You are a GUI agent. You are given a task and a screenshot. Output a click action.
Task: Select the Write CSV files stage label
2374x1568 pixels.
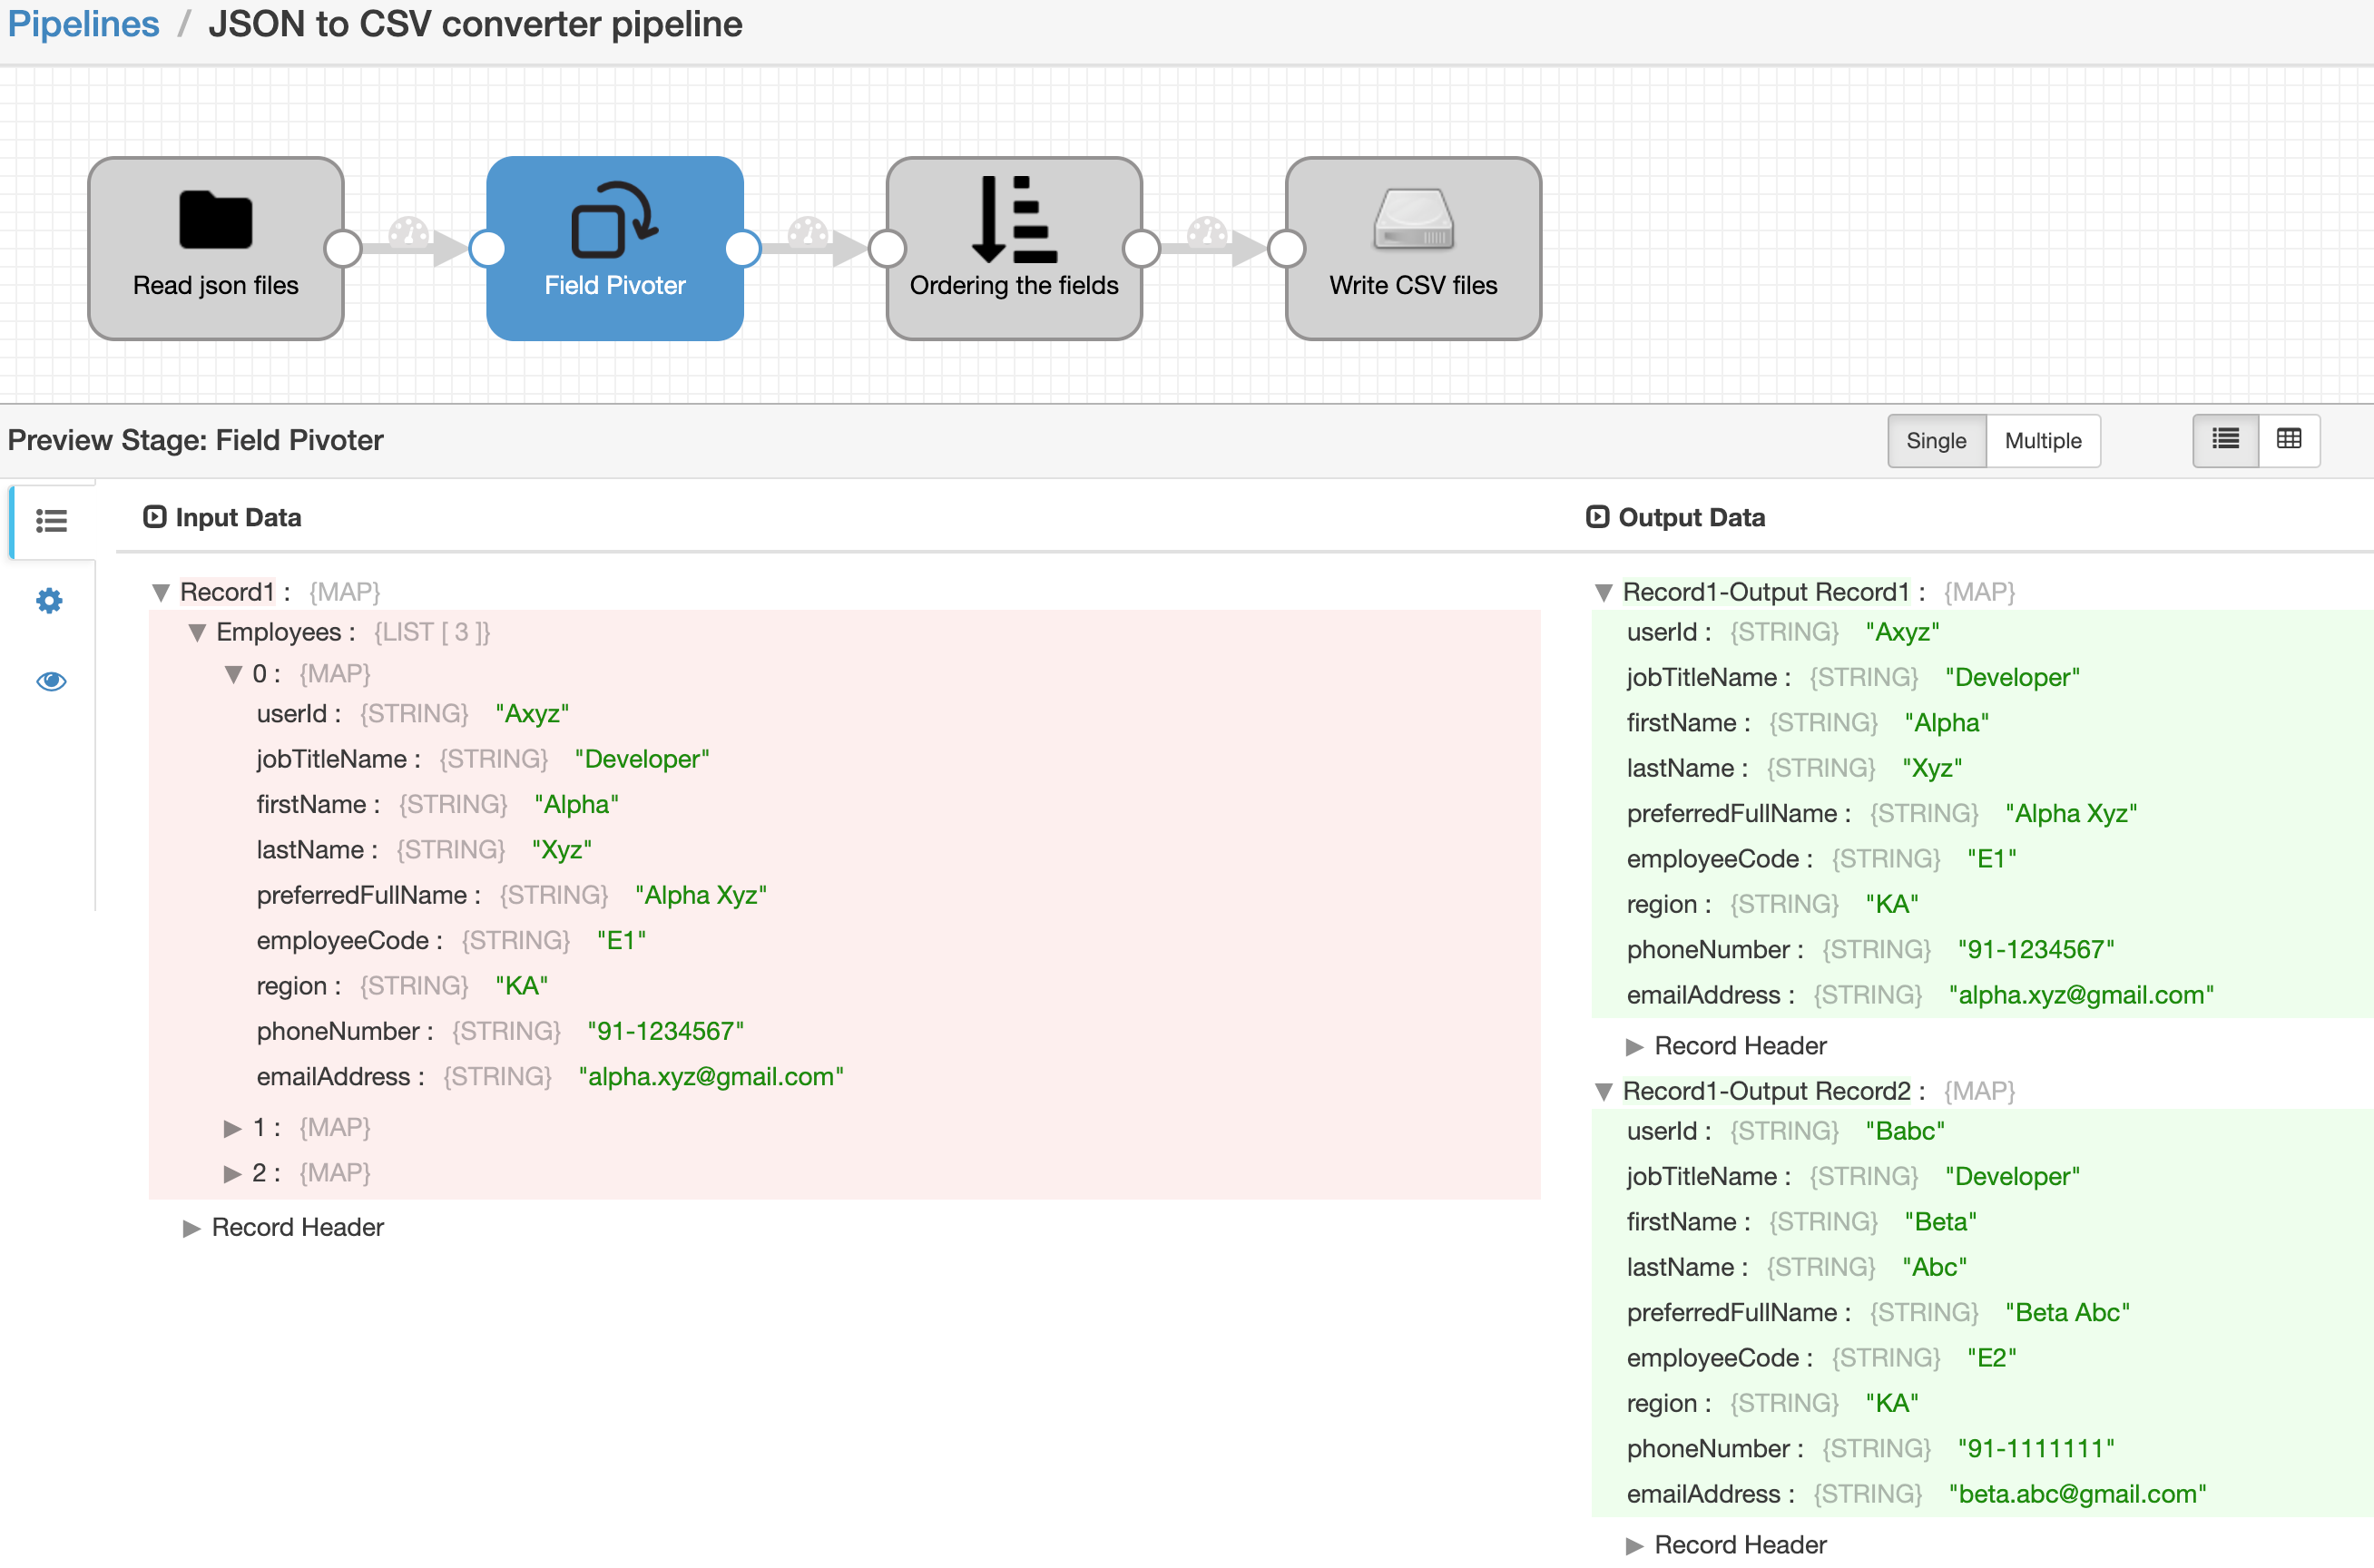tap(1413, 285)
